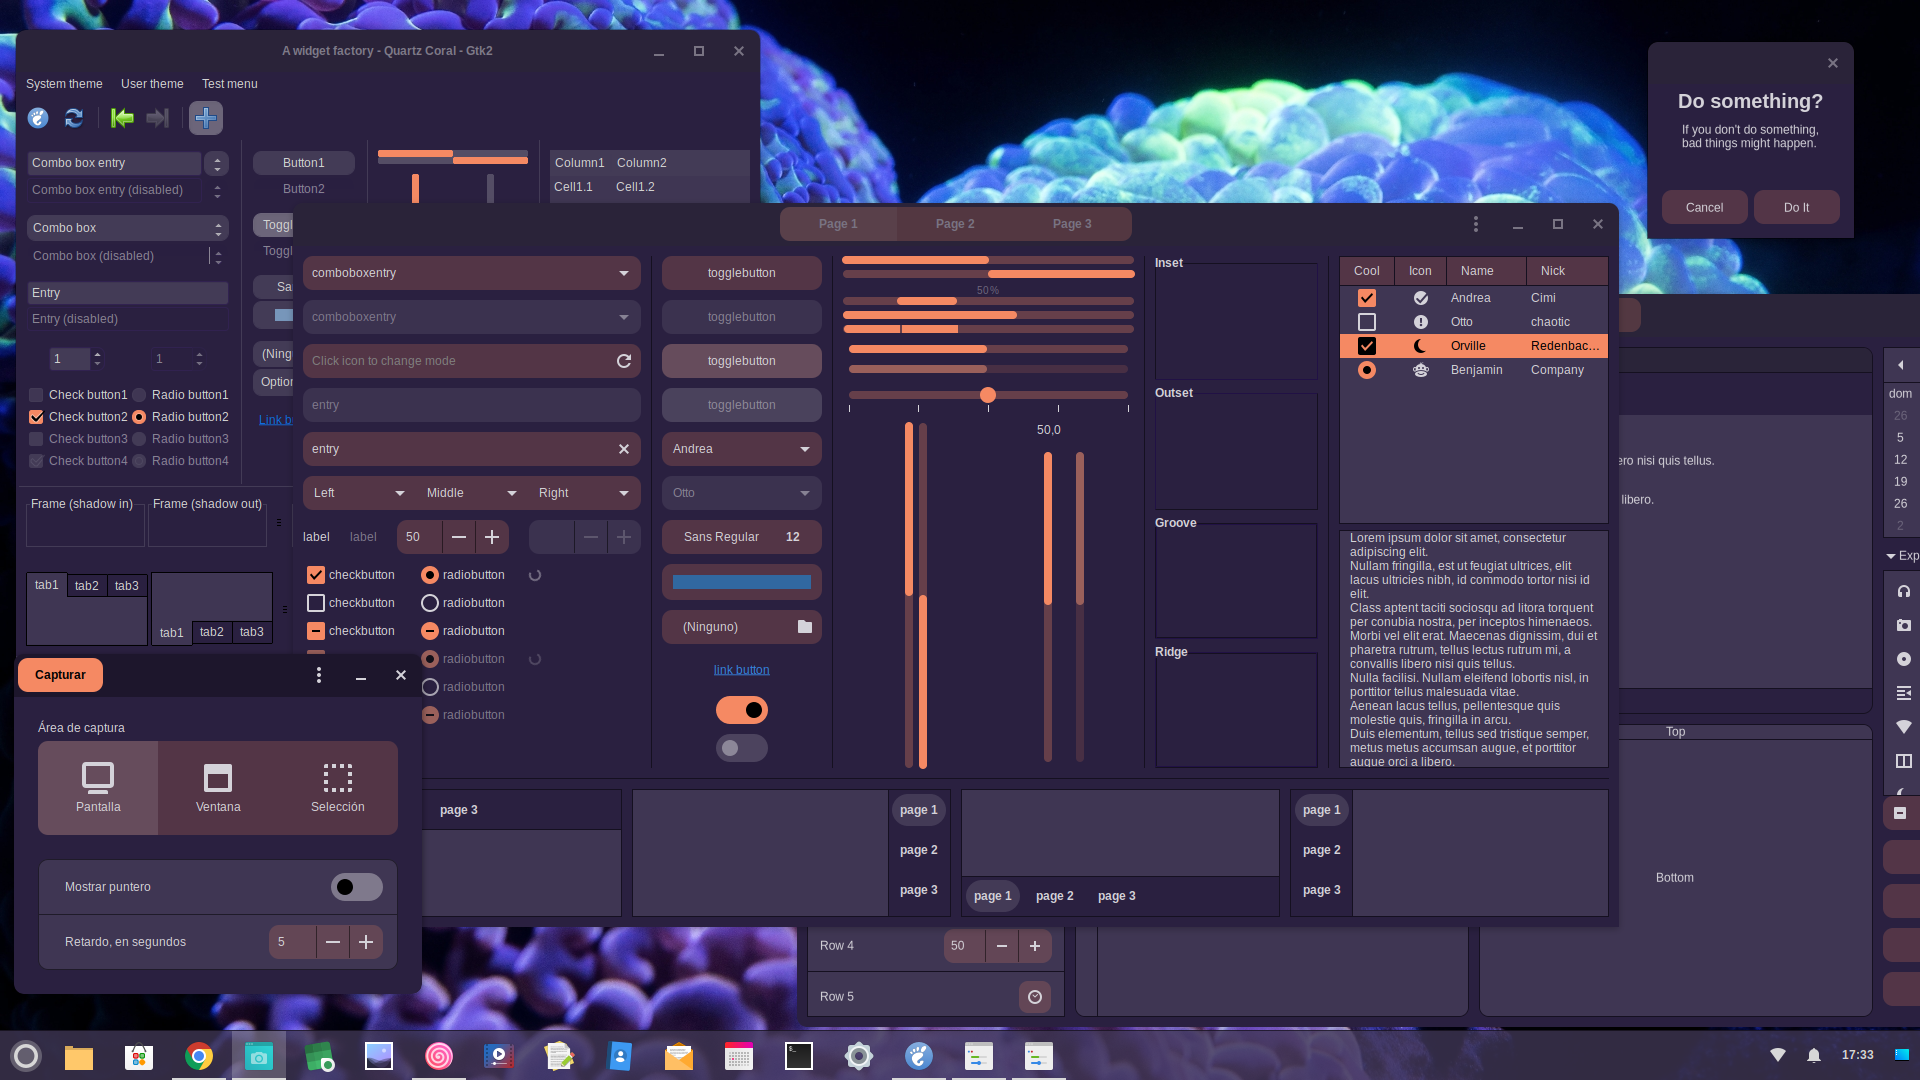The width and height of the screenshot is (1920, 1080).
Task: Click the blue clock icon in the Gtk2 toolbar
Action: pos(38,118)
